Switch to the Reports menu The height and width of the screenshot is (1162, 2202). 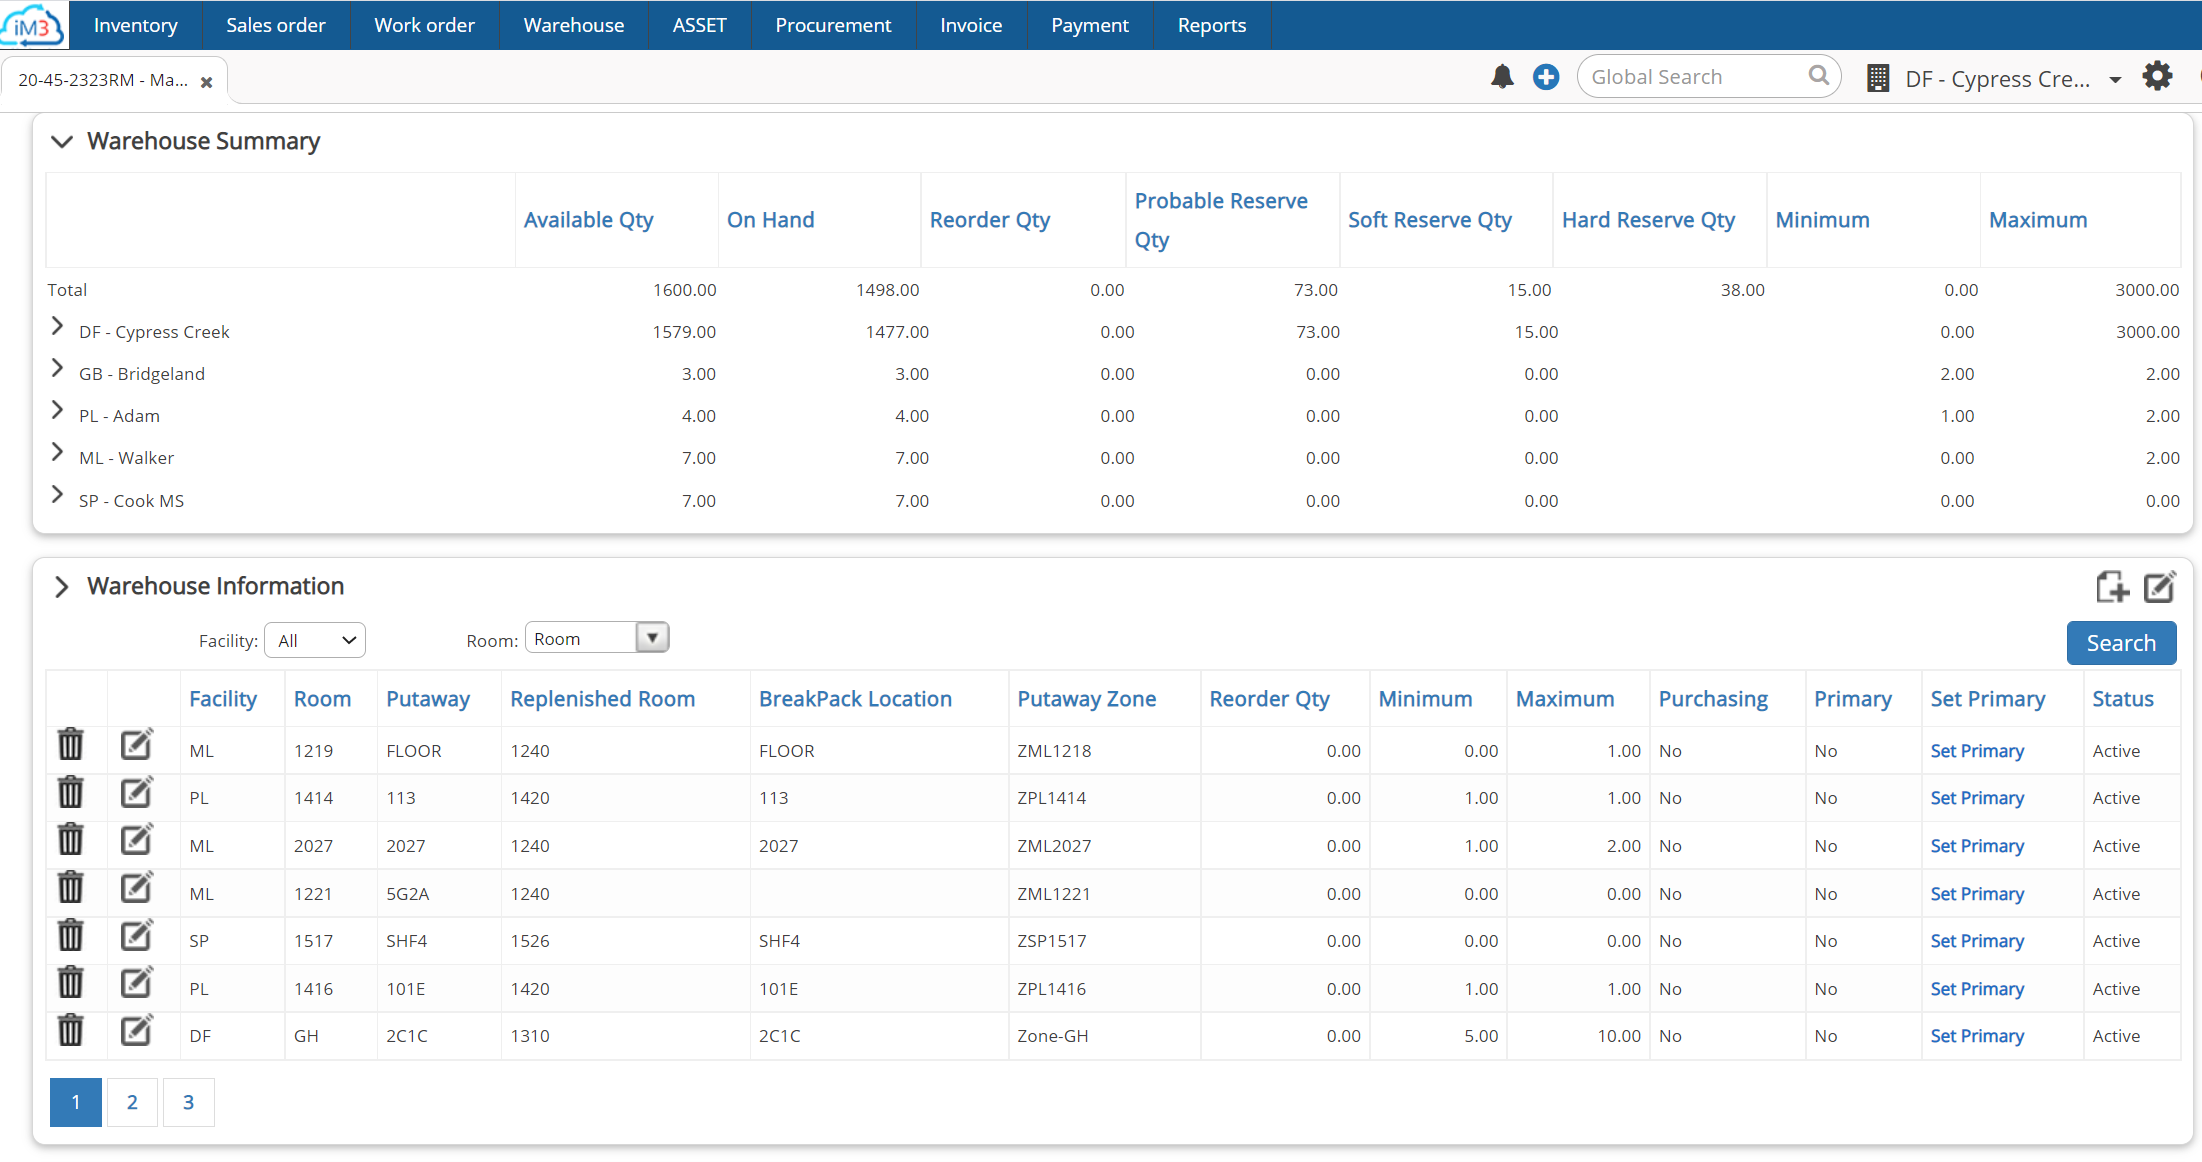(1211, 25)
